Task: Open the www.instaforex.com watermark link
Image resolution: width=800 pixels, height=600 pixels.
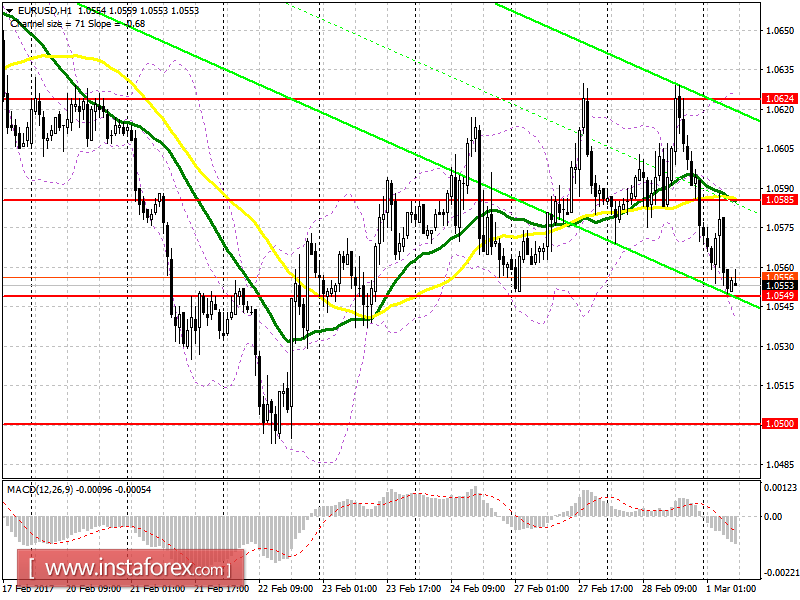Action: pyautogui.click(x=131, y=568)
